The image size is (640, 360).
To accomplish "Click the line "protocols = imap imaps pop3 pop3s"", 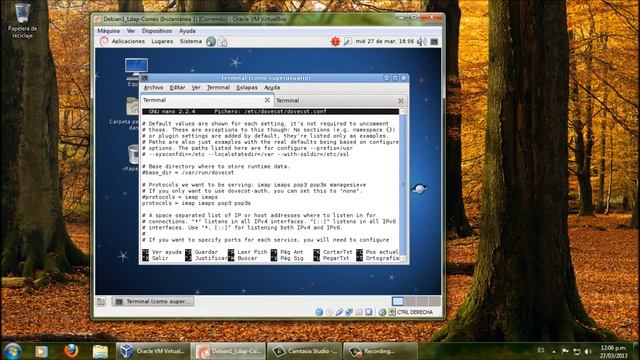I will pyautogui.click(x=196, y=203).
